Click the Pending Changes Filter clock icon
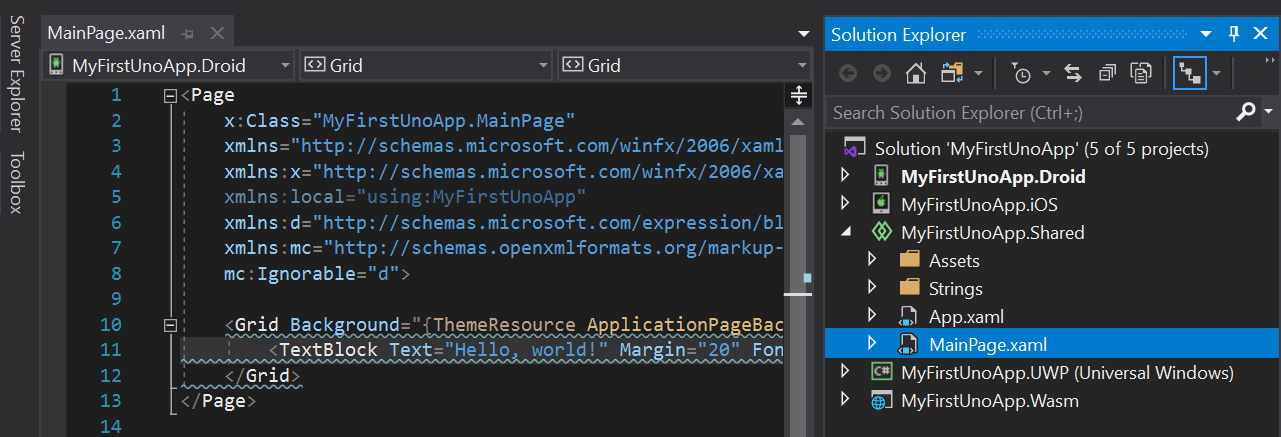Viewport: 1281px width, 437px height. (1021, 73)
